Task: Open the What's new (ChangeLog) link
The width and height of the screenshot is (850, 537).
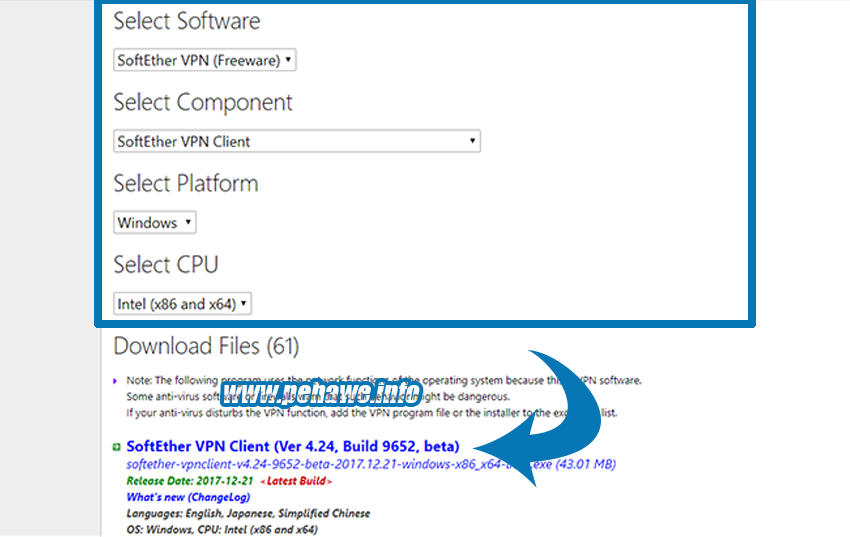Action: point(188,497)
